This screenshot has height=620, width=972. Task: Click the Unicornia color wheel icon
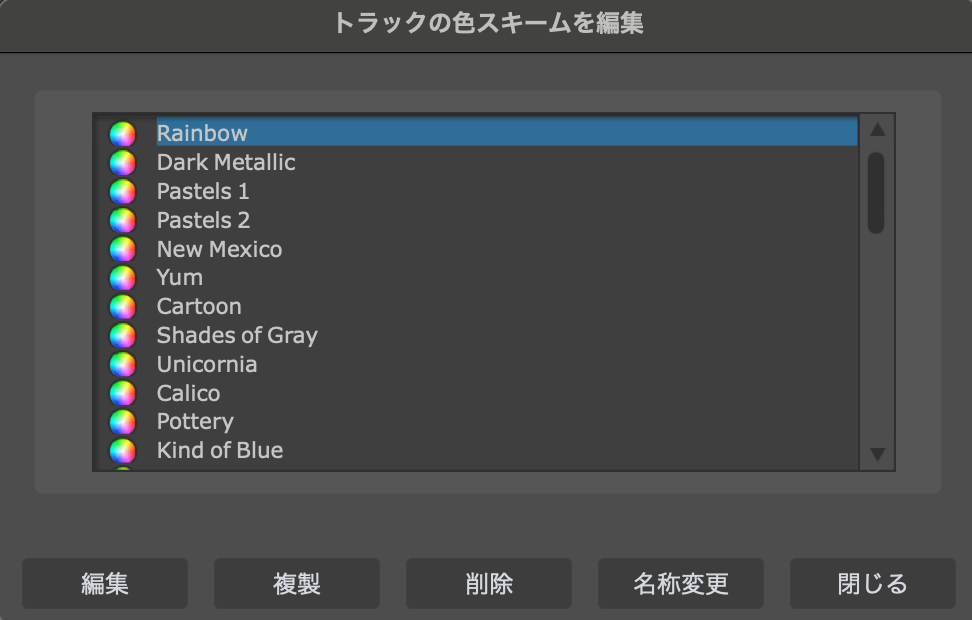122,364
